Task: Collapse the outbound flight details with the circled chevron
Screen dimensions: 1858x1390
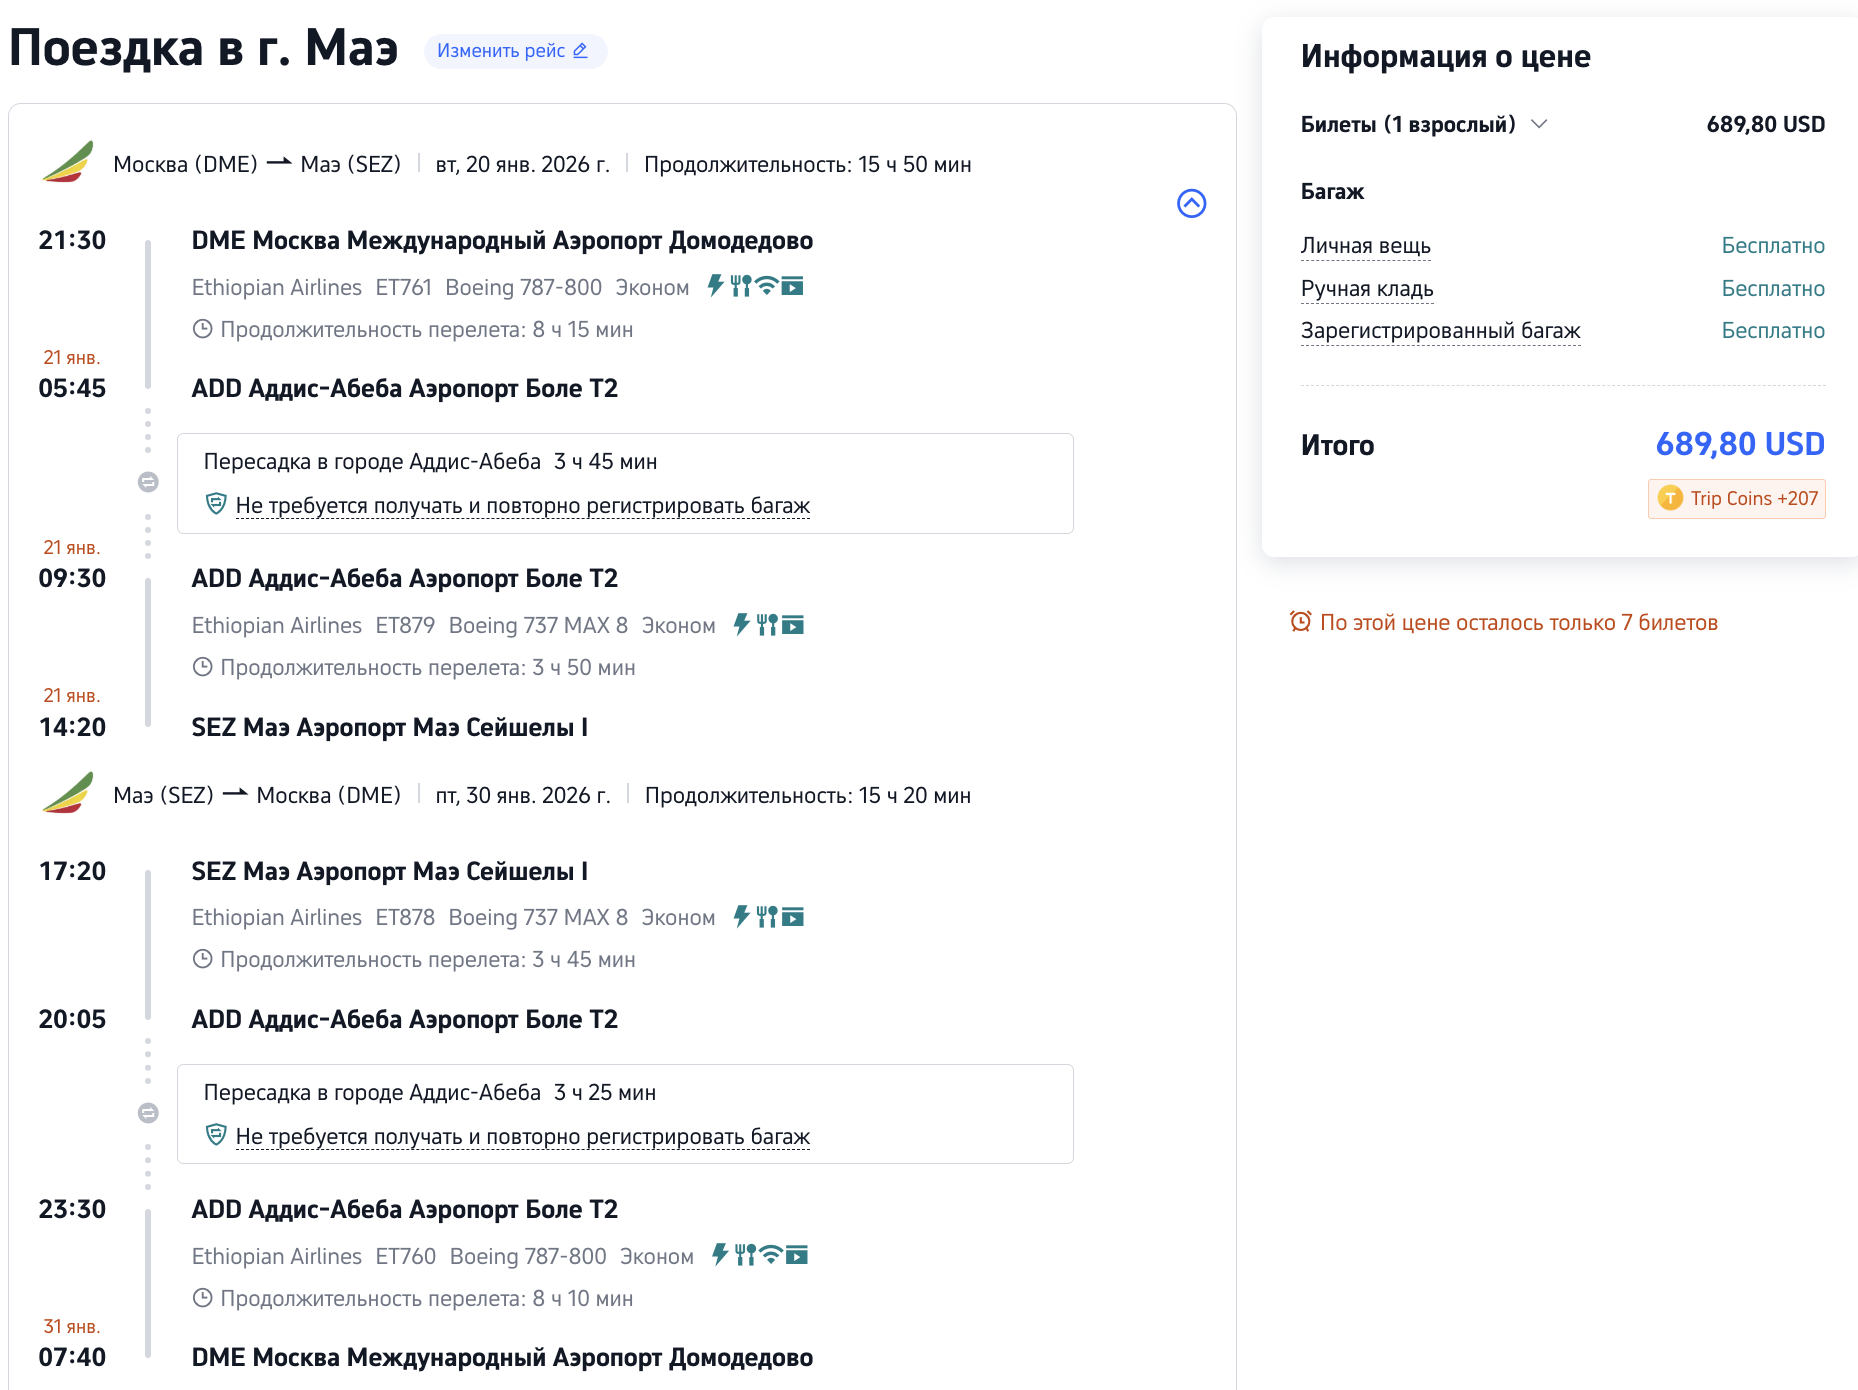Action: click(1191, 204)
